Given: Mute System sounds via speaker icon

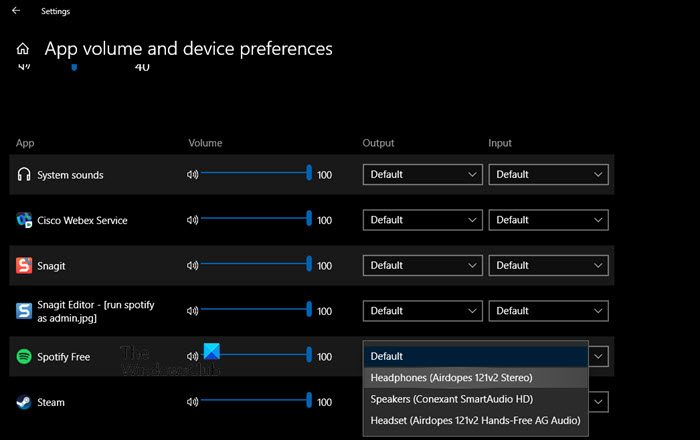Looking at the screenshot, I should click(192, 174).
